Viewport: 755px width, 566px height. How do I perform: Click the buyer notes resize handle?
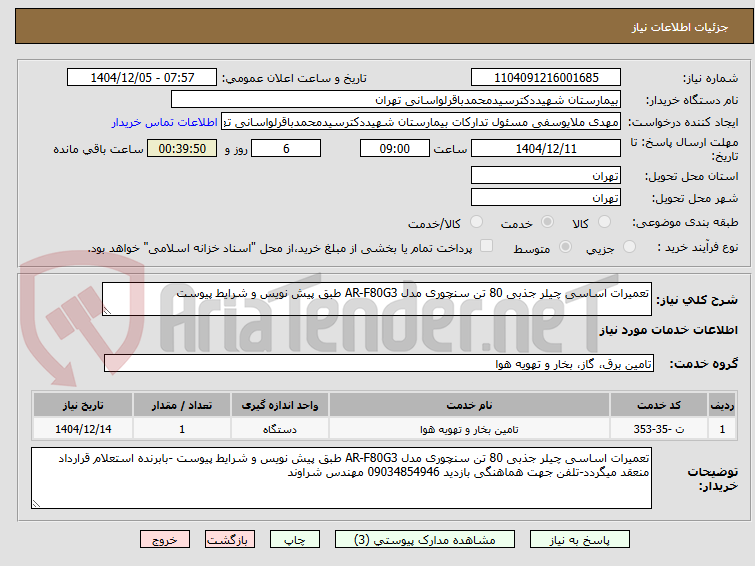click(x=36, y=504)
